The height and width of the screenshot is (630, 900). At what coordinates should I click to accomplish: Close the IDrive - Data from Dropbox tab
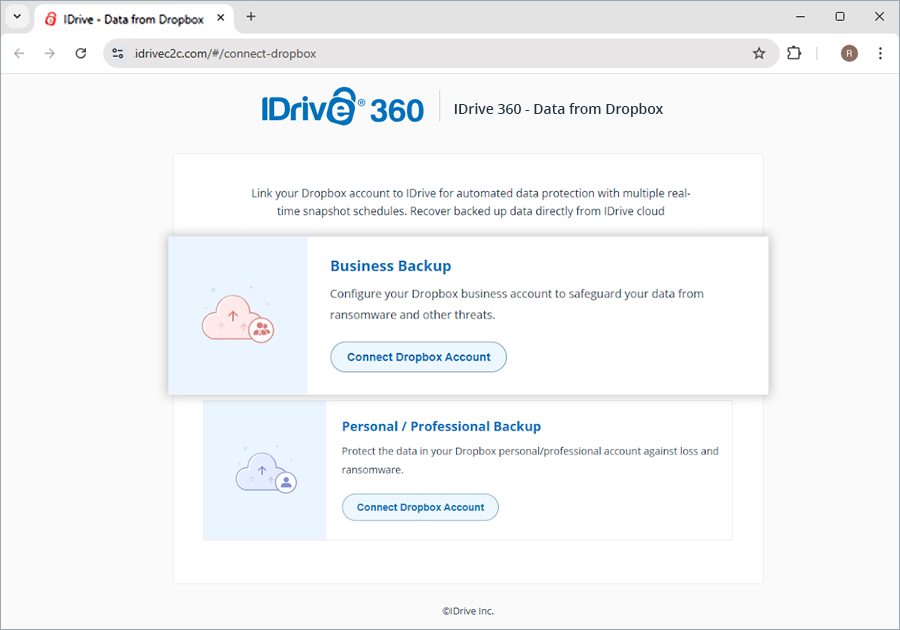pyautogui.click(x=220, y=18)
